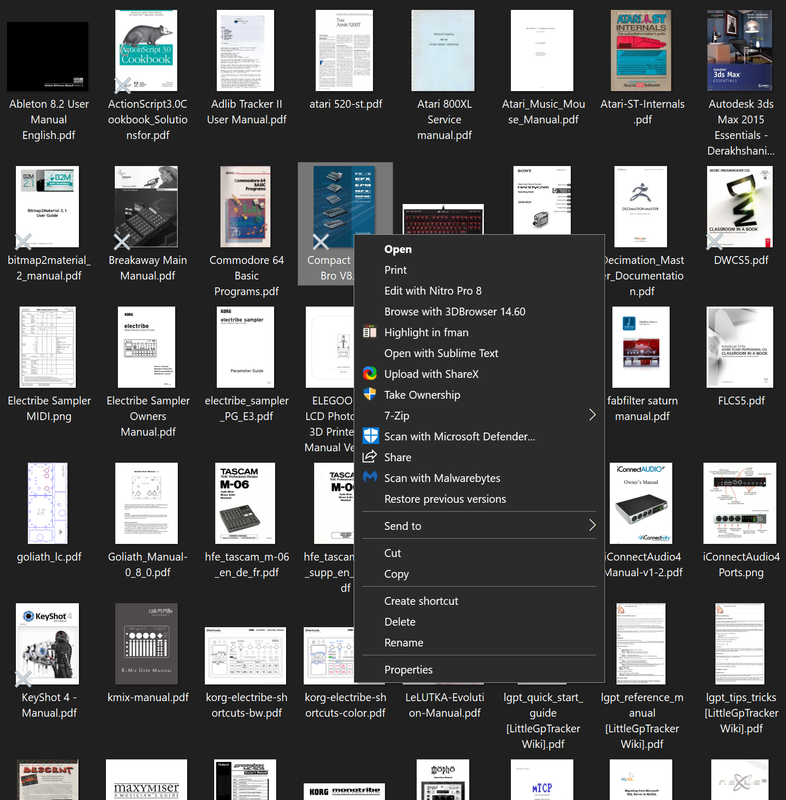786x800 pixels.
Task: Choose Restore previous versions
Action: pyautogui.click(x=445, y=499)
